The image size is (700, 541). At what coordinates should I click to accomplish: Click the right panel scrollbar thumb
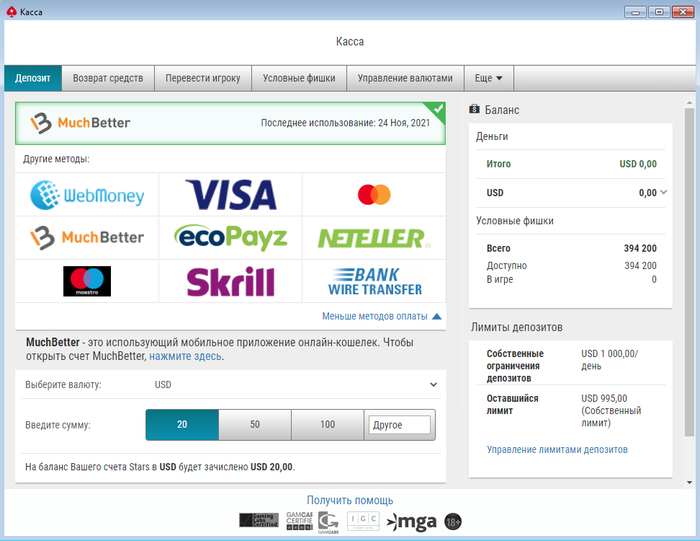[x=689, y=272]
